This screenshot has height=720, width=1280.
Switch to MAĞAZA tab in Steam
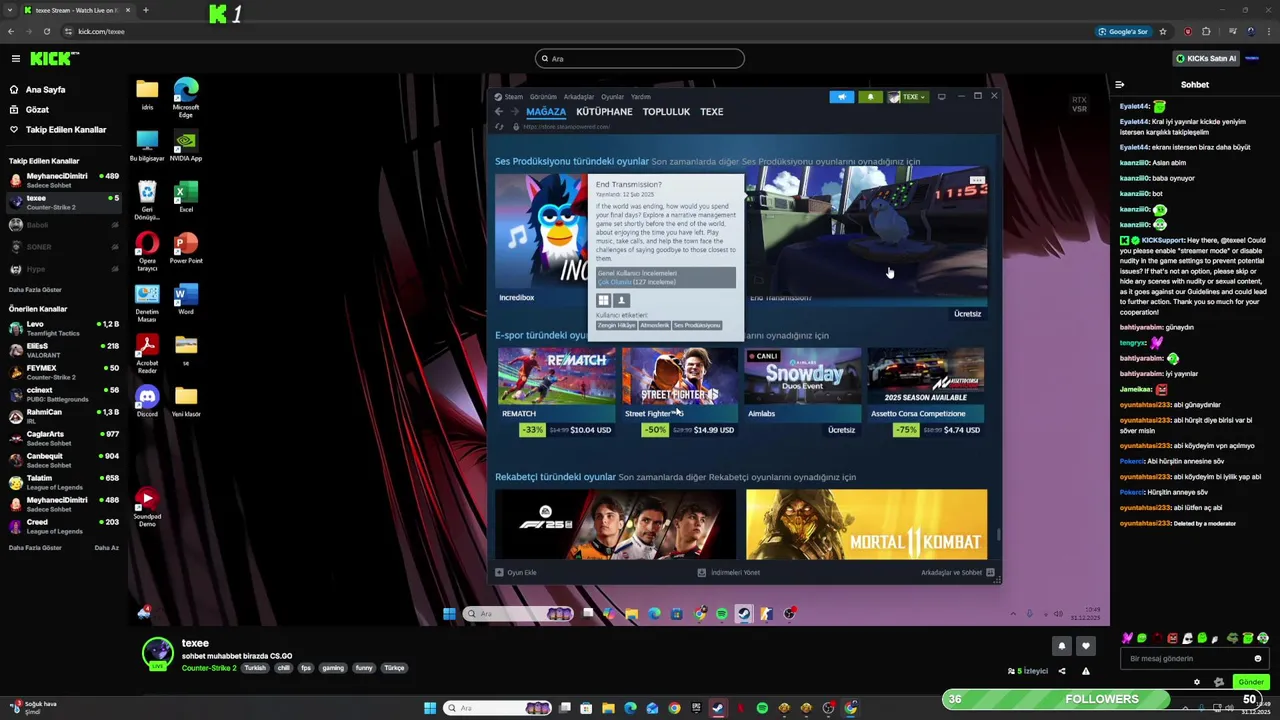(546, 112)
